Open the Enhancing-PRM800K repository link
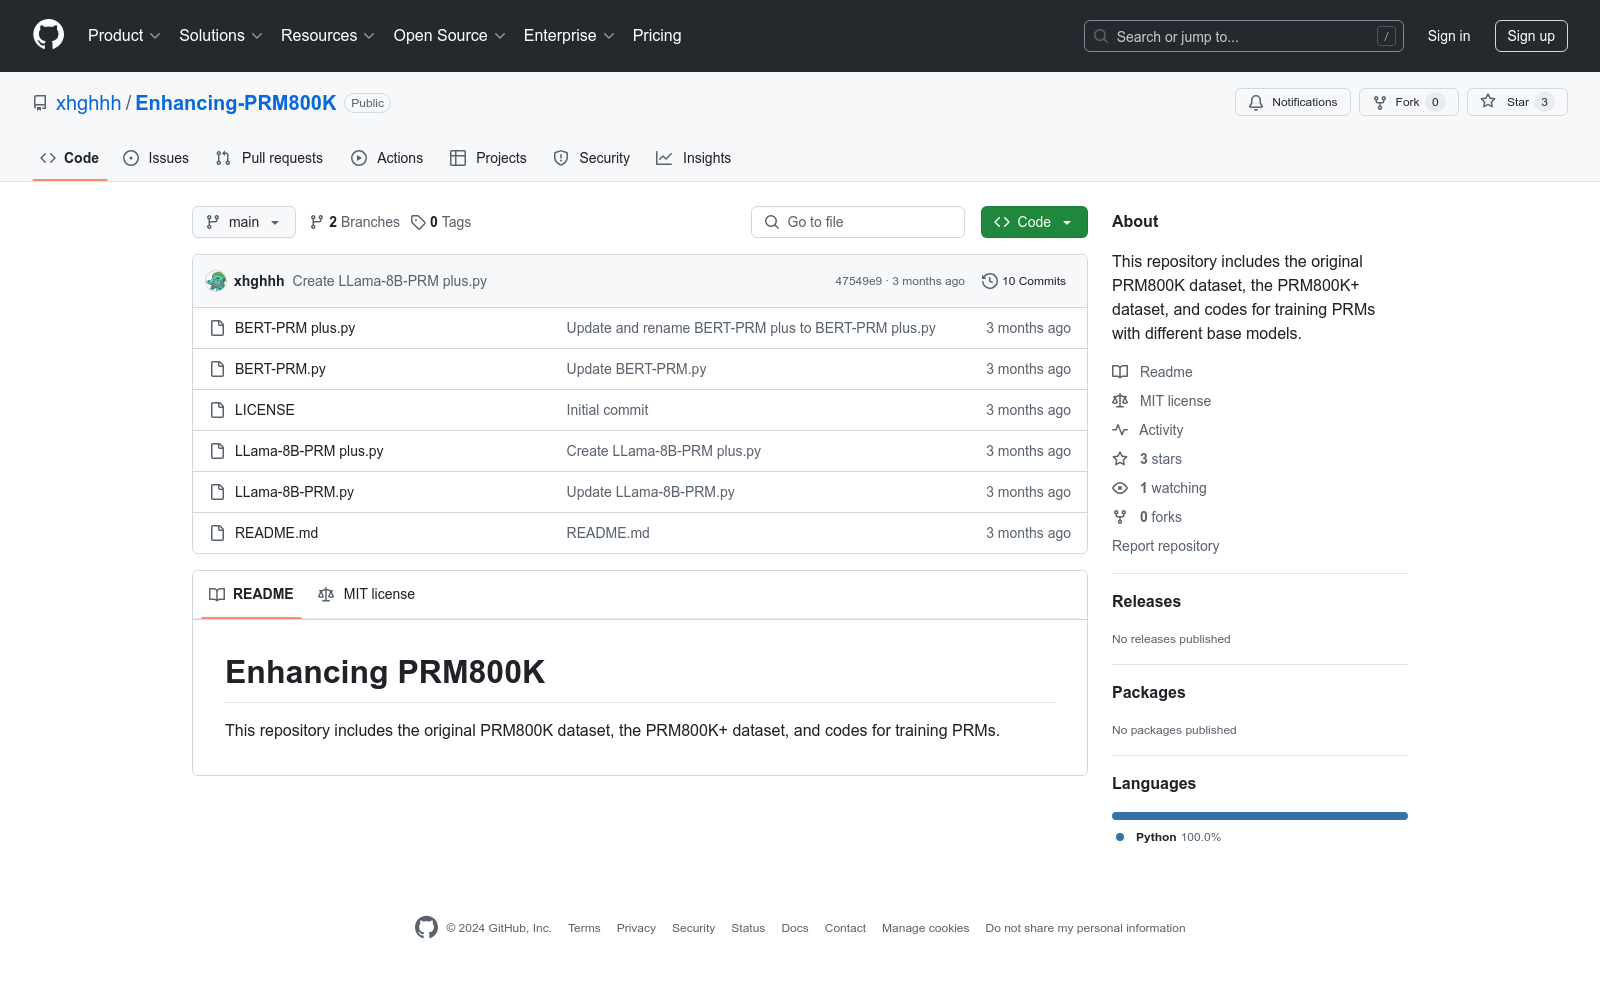Screen dimensions: 1600x1000 [236, 103]
